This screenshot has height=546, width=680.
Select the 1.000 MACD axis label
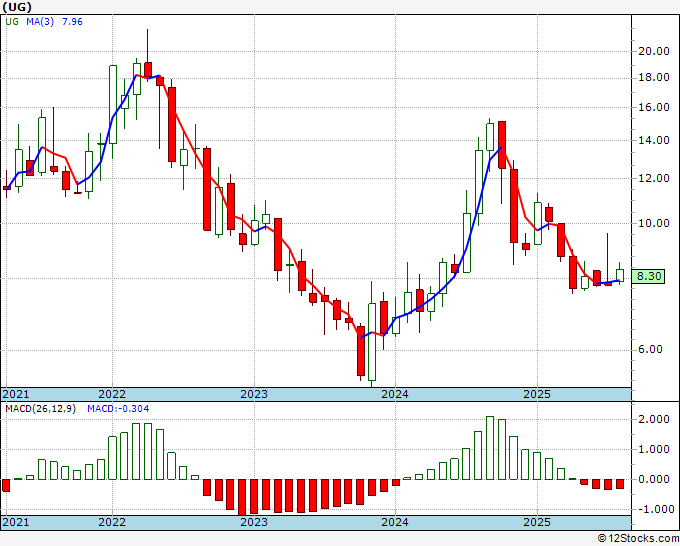coord(654,449)
